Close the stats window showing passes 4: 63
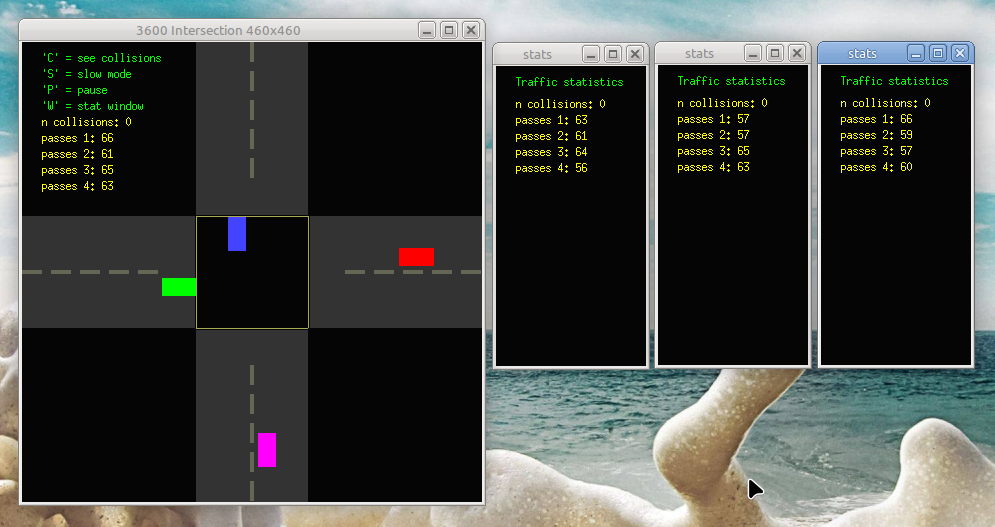995x527 pixels. tap(797, 53)
